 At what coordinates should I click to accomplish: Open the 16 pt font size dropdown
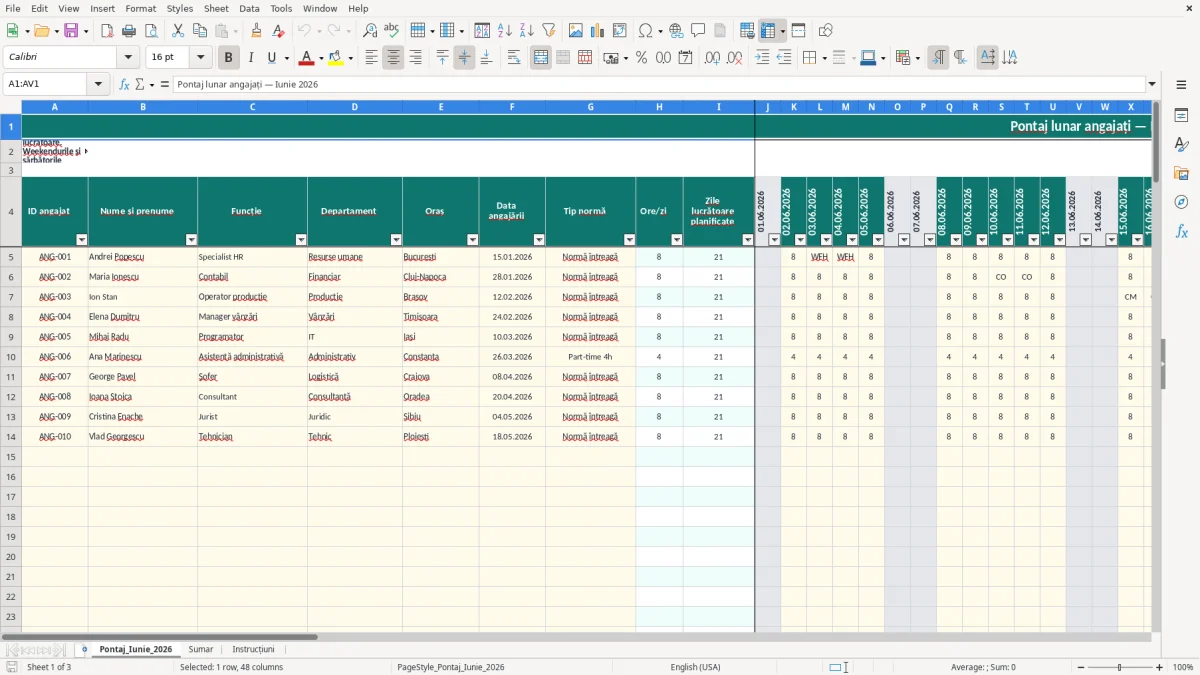coord(201,58)
